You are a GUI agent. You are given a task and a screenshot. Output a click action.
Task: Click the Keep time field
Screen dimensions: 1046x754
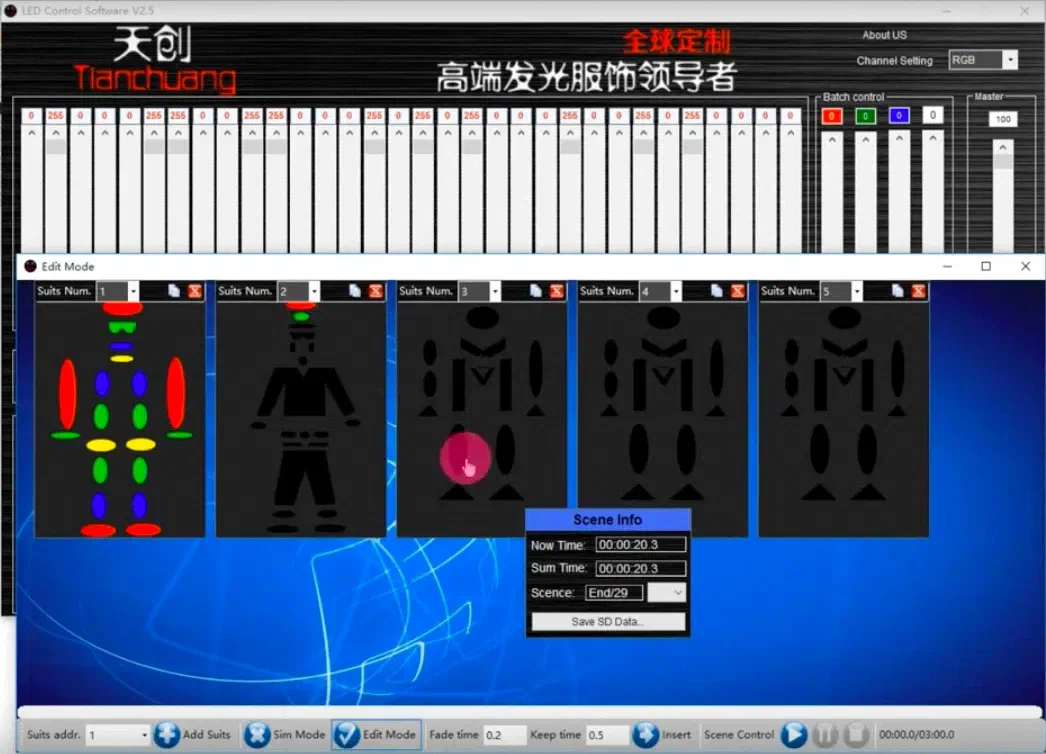click(608, 735)
